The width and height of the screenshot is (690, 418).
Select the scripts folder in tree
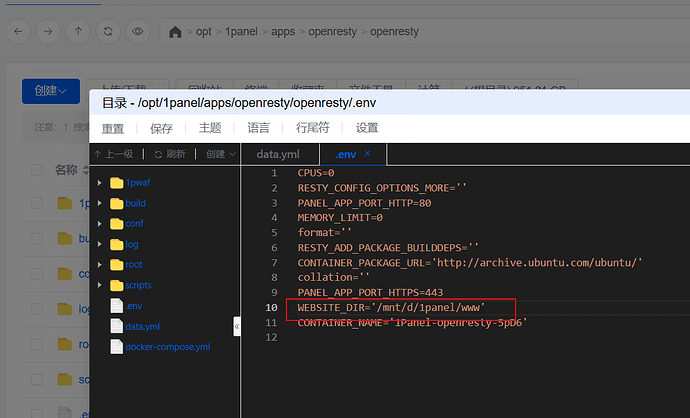pyautogui.click(x=138, y=285)
